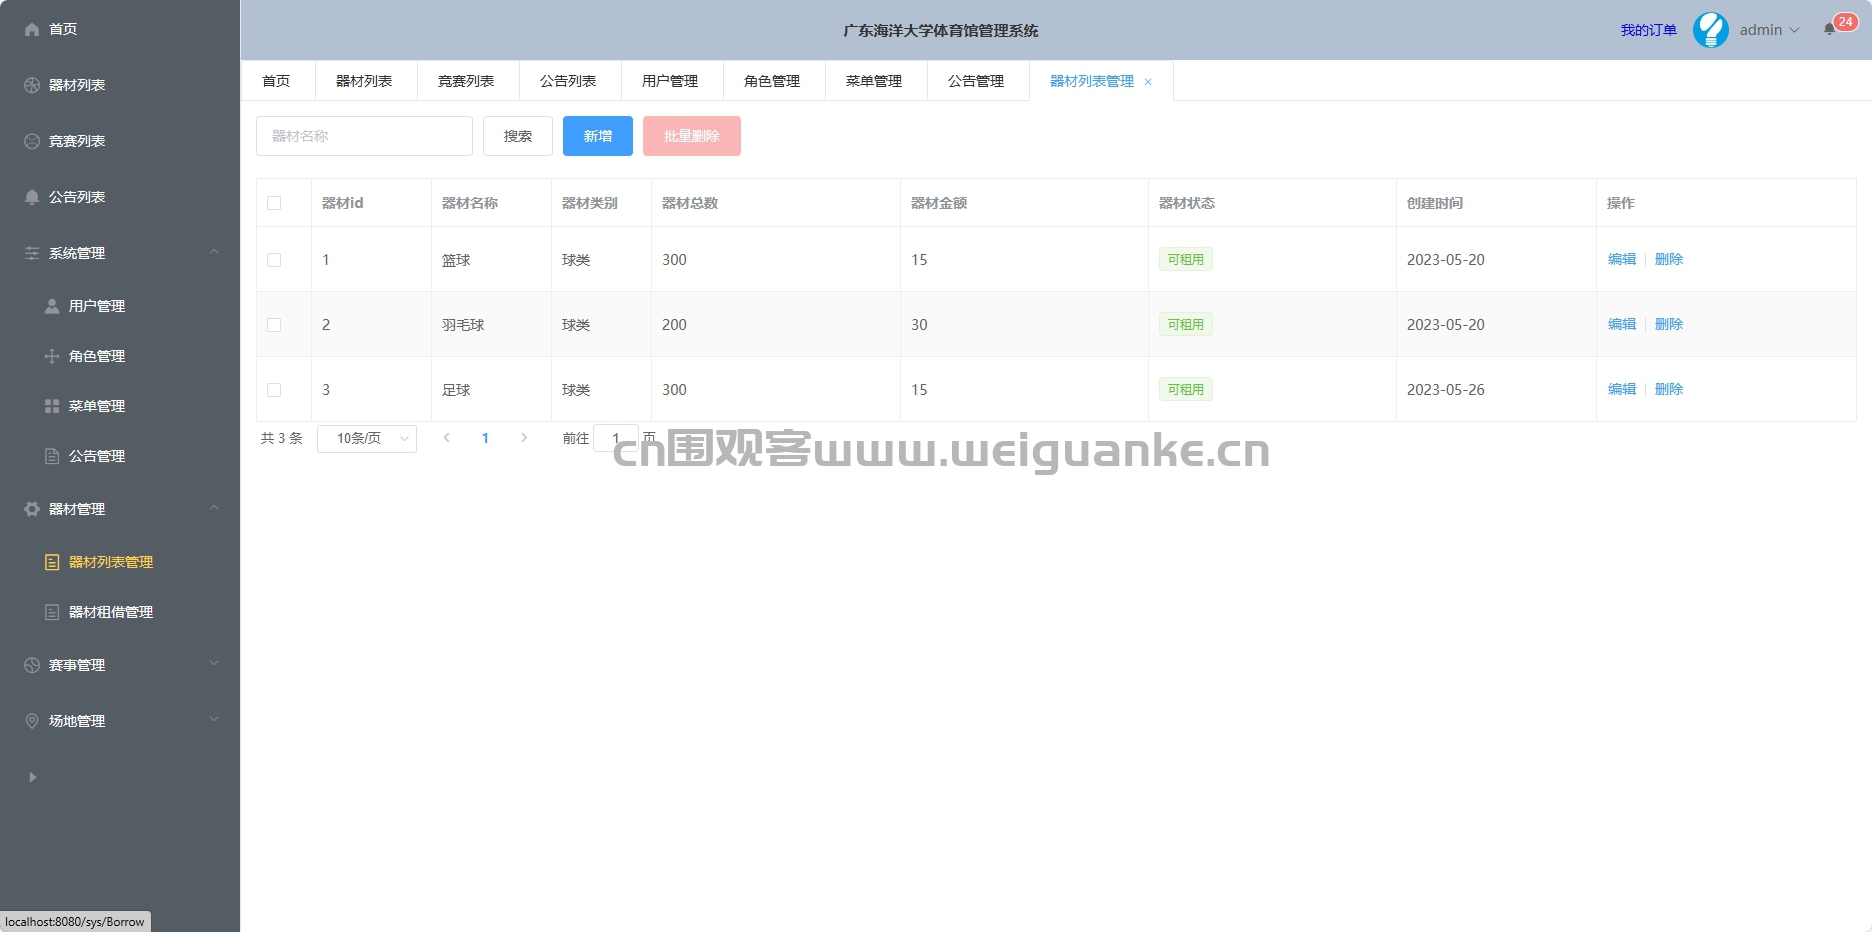Check the 篮球 row checkbox
Image resolution: width=1872 pixels, height=932 pixels.
click(274, 260)
